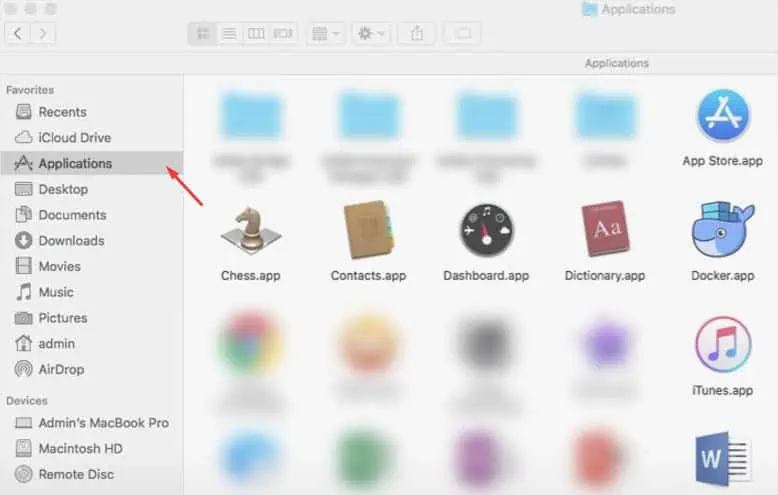Viewport: 778px width, 495px height.
Task: Click the Share toolbar button
Action: [x=417, y=33]
